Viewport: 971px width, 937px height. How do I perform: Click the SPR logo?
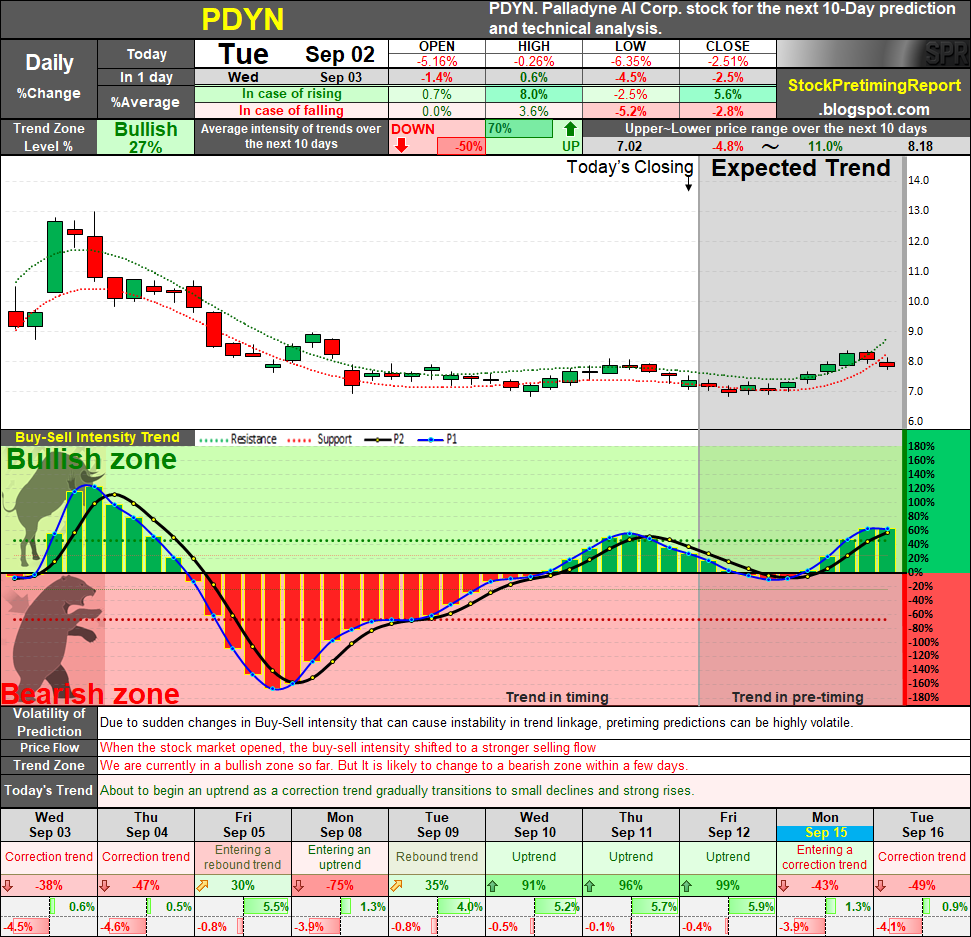tap(946, 54)
